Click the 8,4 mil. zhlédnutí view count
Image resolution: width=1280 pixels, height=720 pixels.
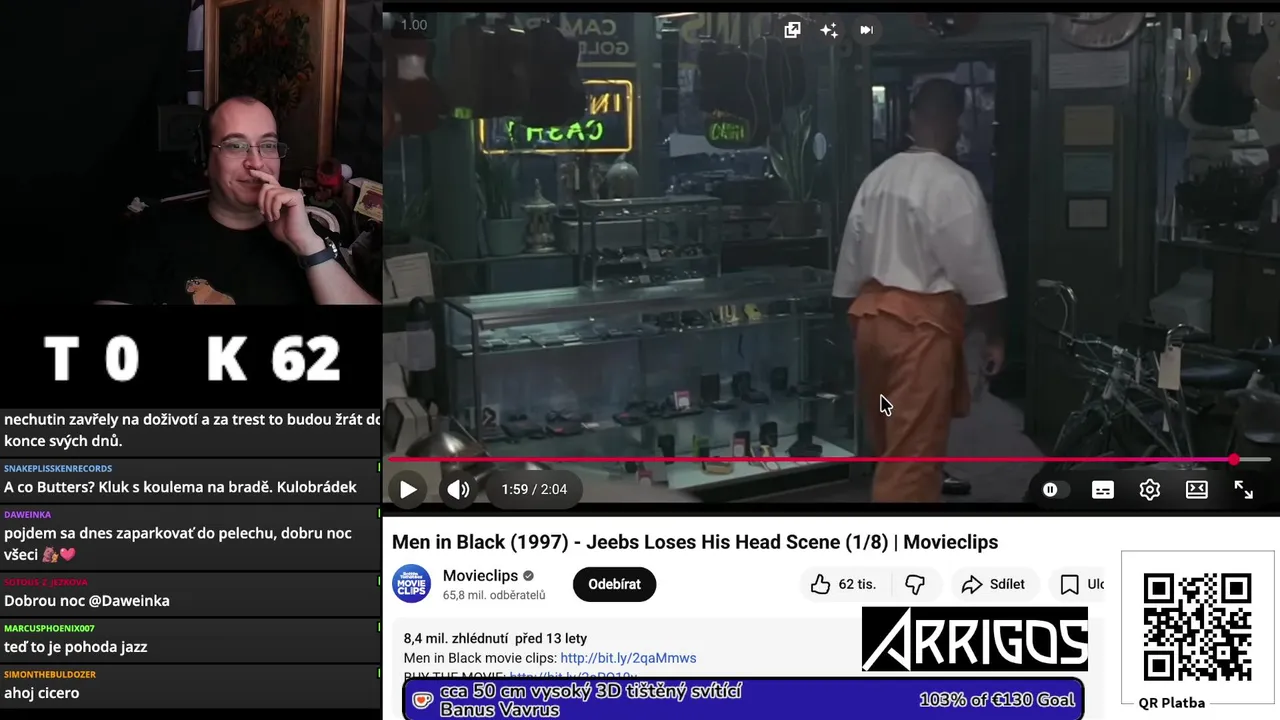click(x=457, y=638)
